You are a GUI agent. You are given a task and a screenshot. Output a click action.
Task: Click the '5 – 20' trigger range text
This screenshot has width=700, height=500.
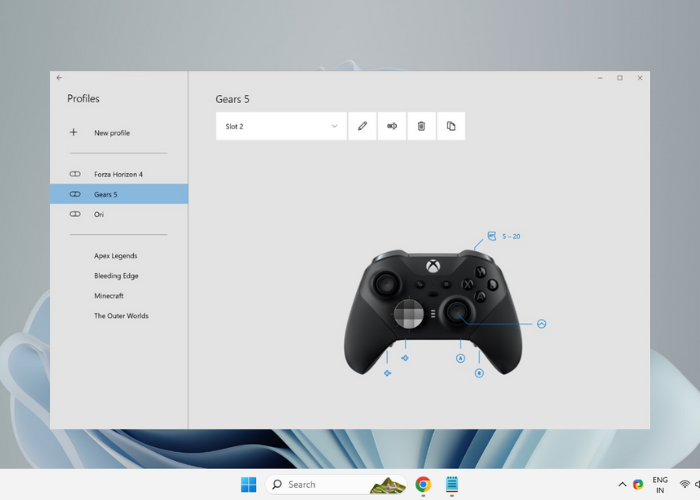(511, 237)
